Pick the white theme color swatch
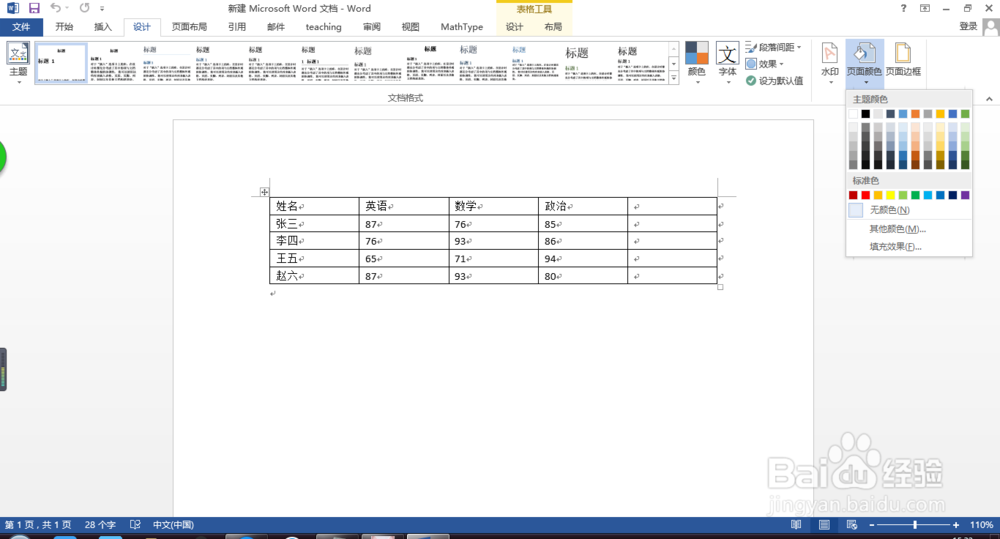This screenshot has height=539, width=1000. point(853,114)
